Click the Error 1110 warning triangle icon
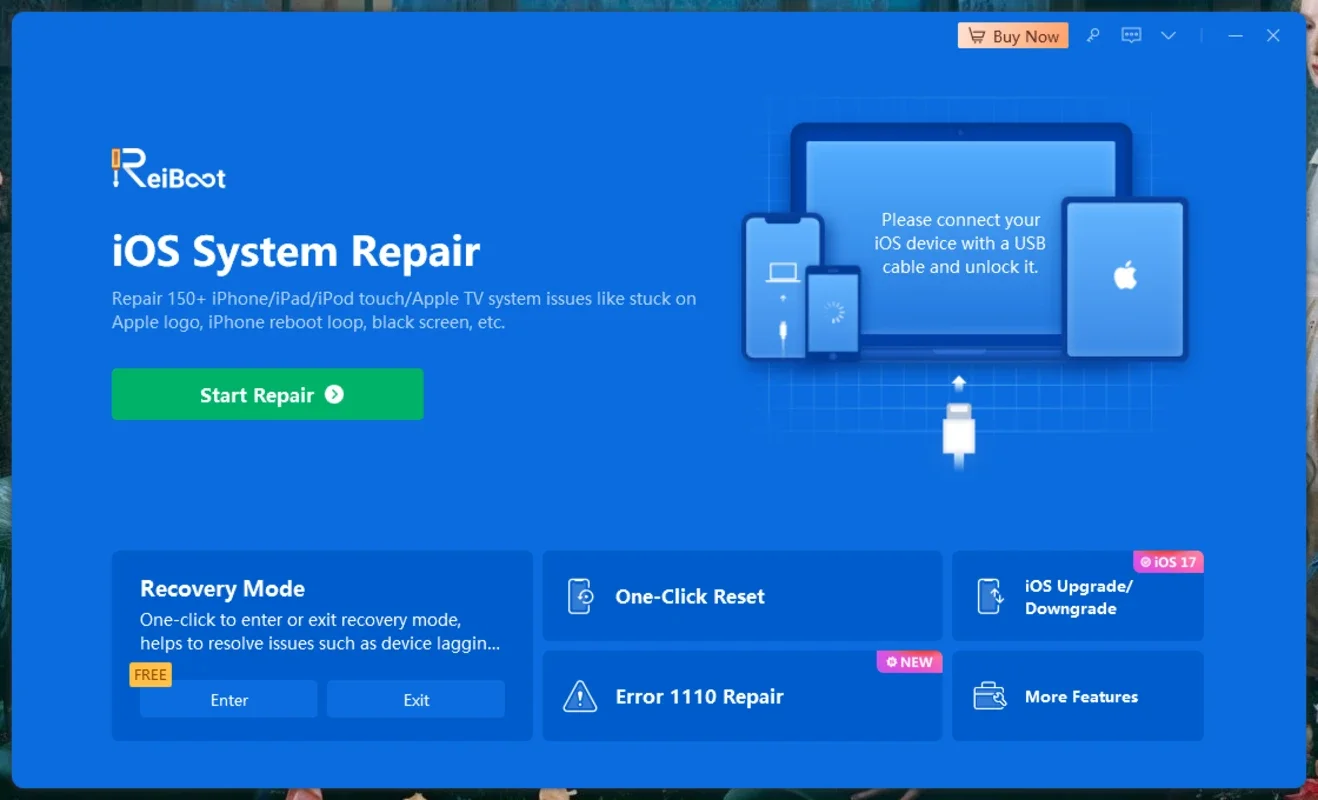Viewport: 1318px width, 800px height. click(x=580, y=696)
